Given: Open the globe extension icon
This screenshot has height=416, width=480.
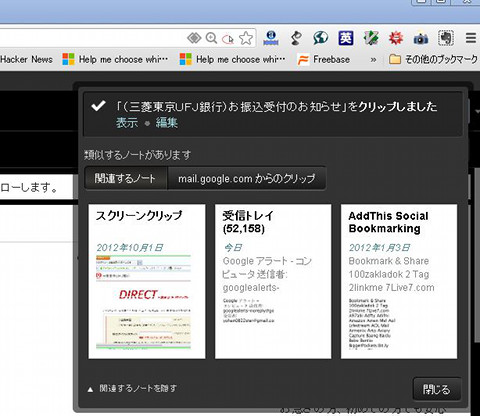Looking at the screenshot, I should [321, 38].
